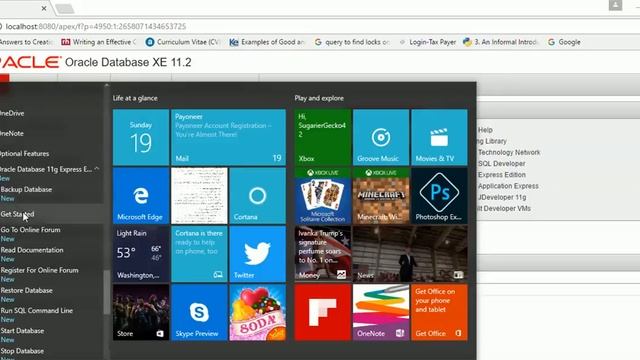Launch Microsoft Edge tile
Image resolution: width=640 pixels, height=360 pixels.
pyautogui.click(x=141, y=196)
